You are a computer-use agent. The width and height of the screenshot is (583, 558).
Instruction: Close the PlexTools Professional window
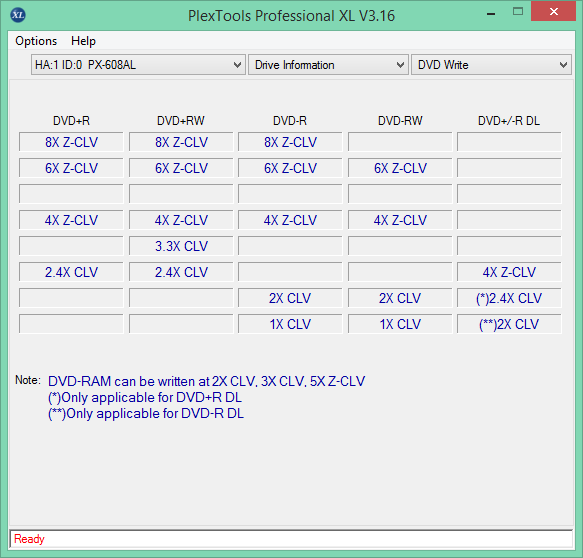point(553,12)
